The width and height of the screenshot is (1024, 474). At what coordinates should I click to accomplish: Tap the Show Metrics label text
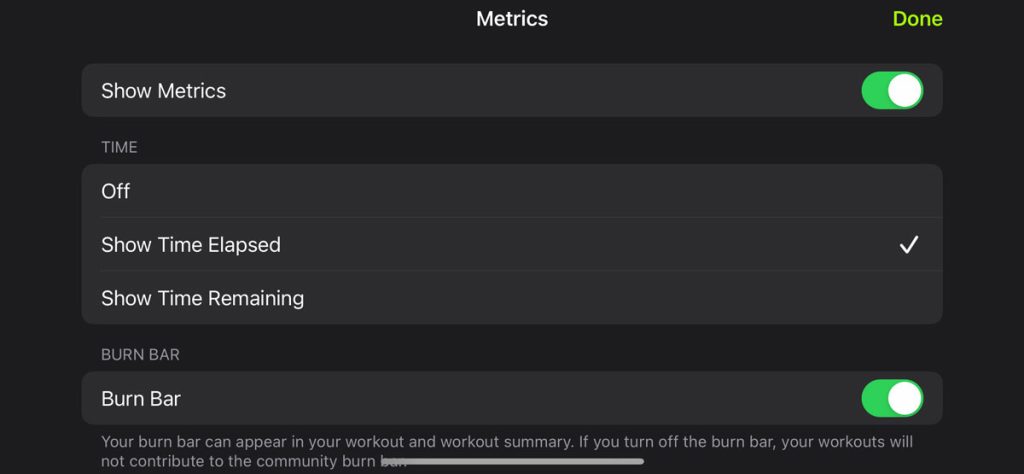163,91
